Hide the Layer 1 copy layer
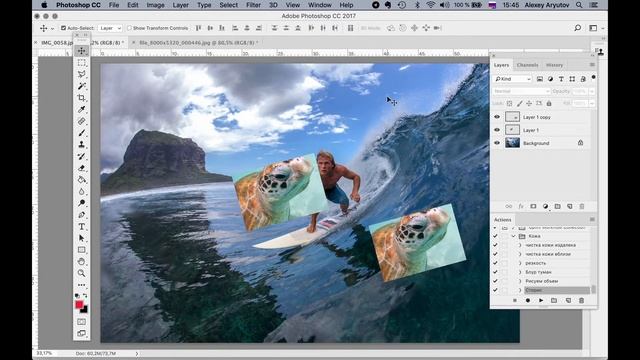The image size is (640, 360). (497, 117)
